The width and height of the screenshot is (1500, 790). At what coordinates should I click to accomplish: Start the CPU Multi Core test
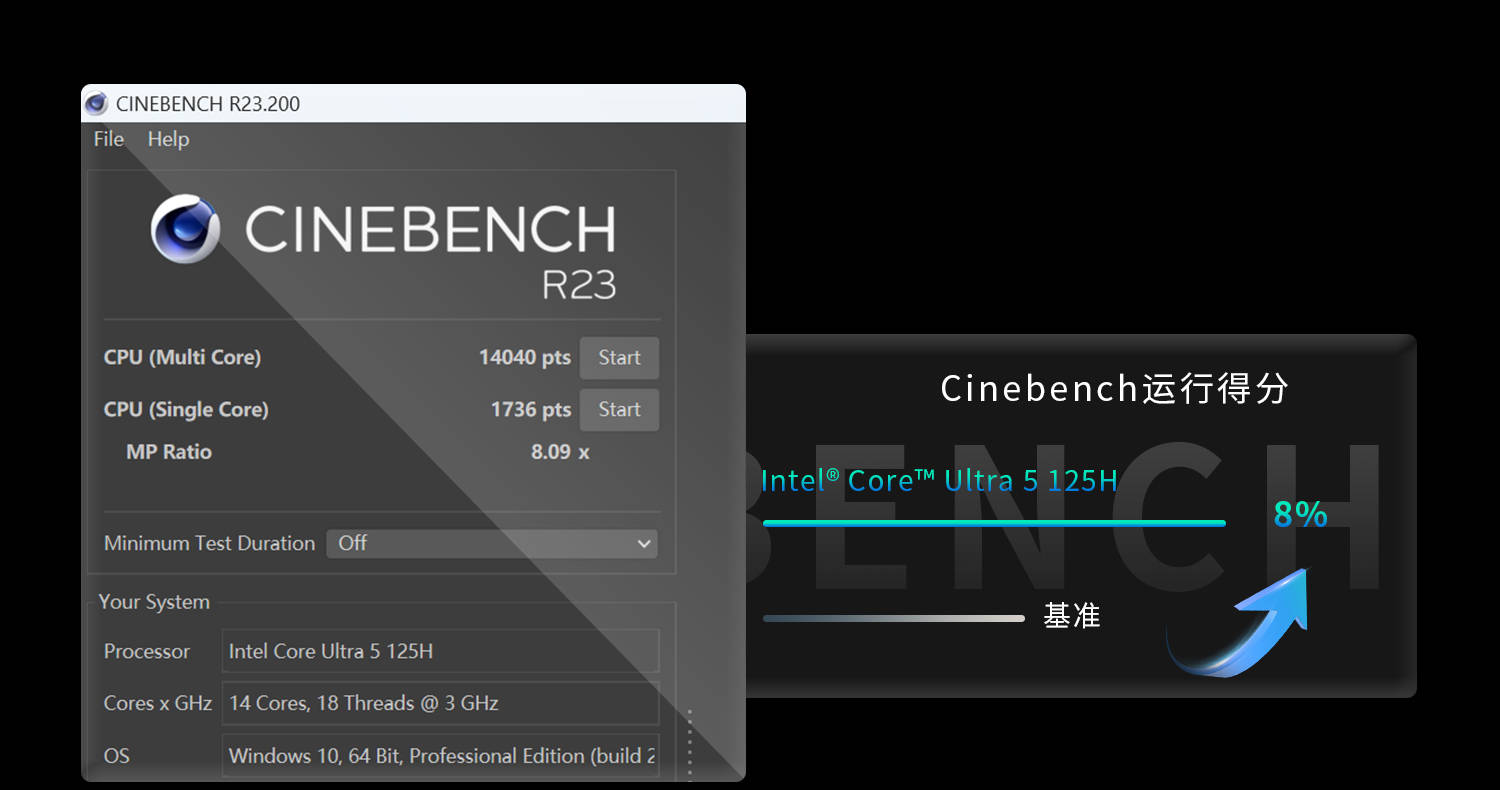click(x=619, y=358)
